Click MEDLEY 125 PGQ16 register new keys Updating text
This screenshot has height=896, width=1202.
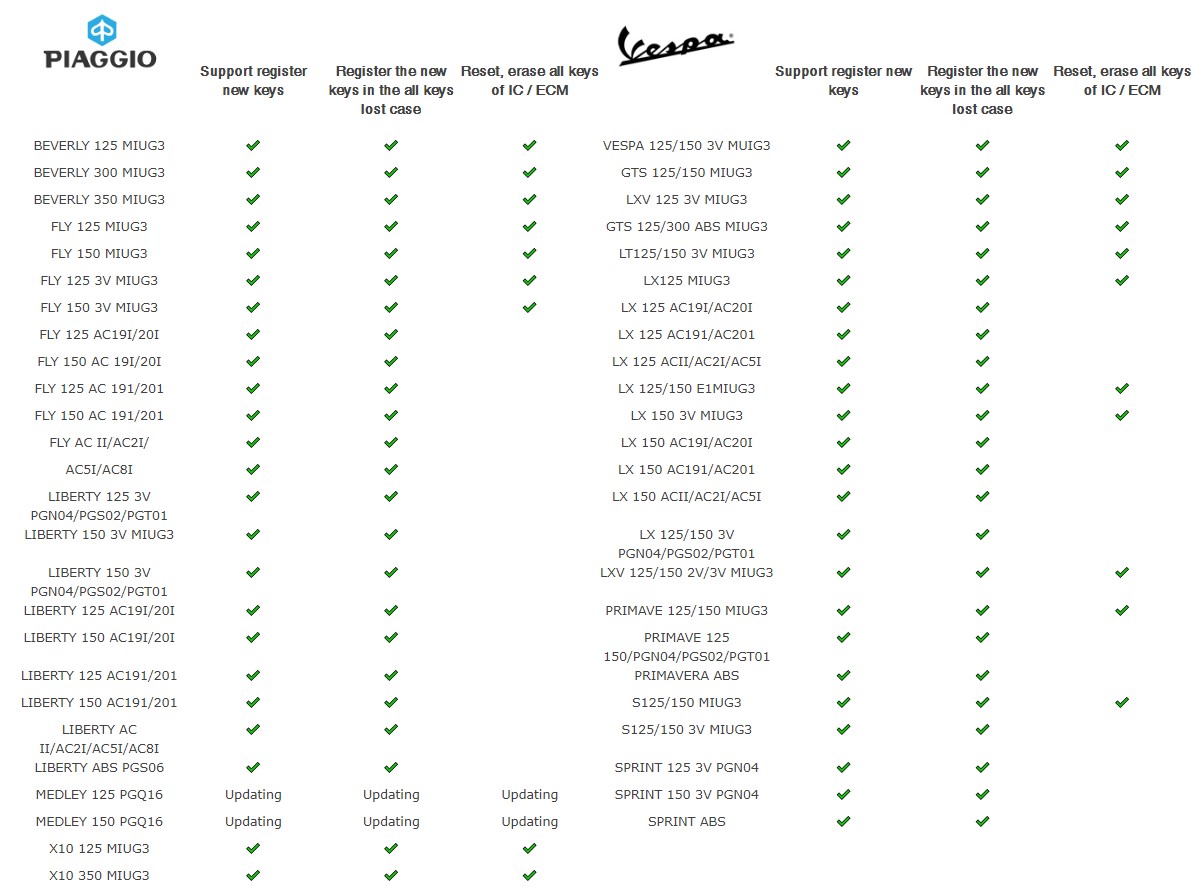(x=253, y=795)
